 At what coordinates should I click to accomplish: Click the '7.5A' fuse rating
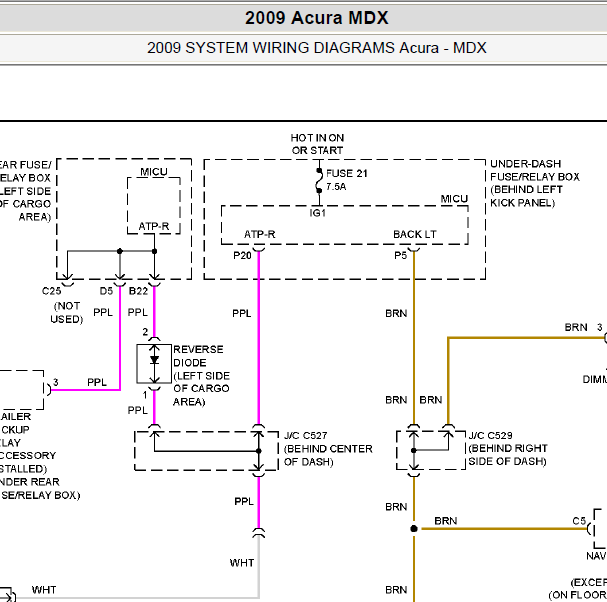(336, 187)
